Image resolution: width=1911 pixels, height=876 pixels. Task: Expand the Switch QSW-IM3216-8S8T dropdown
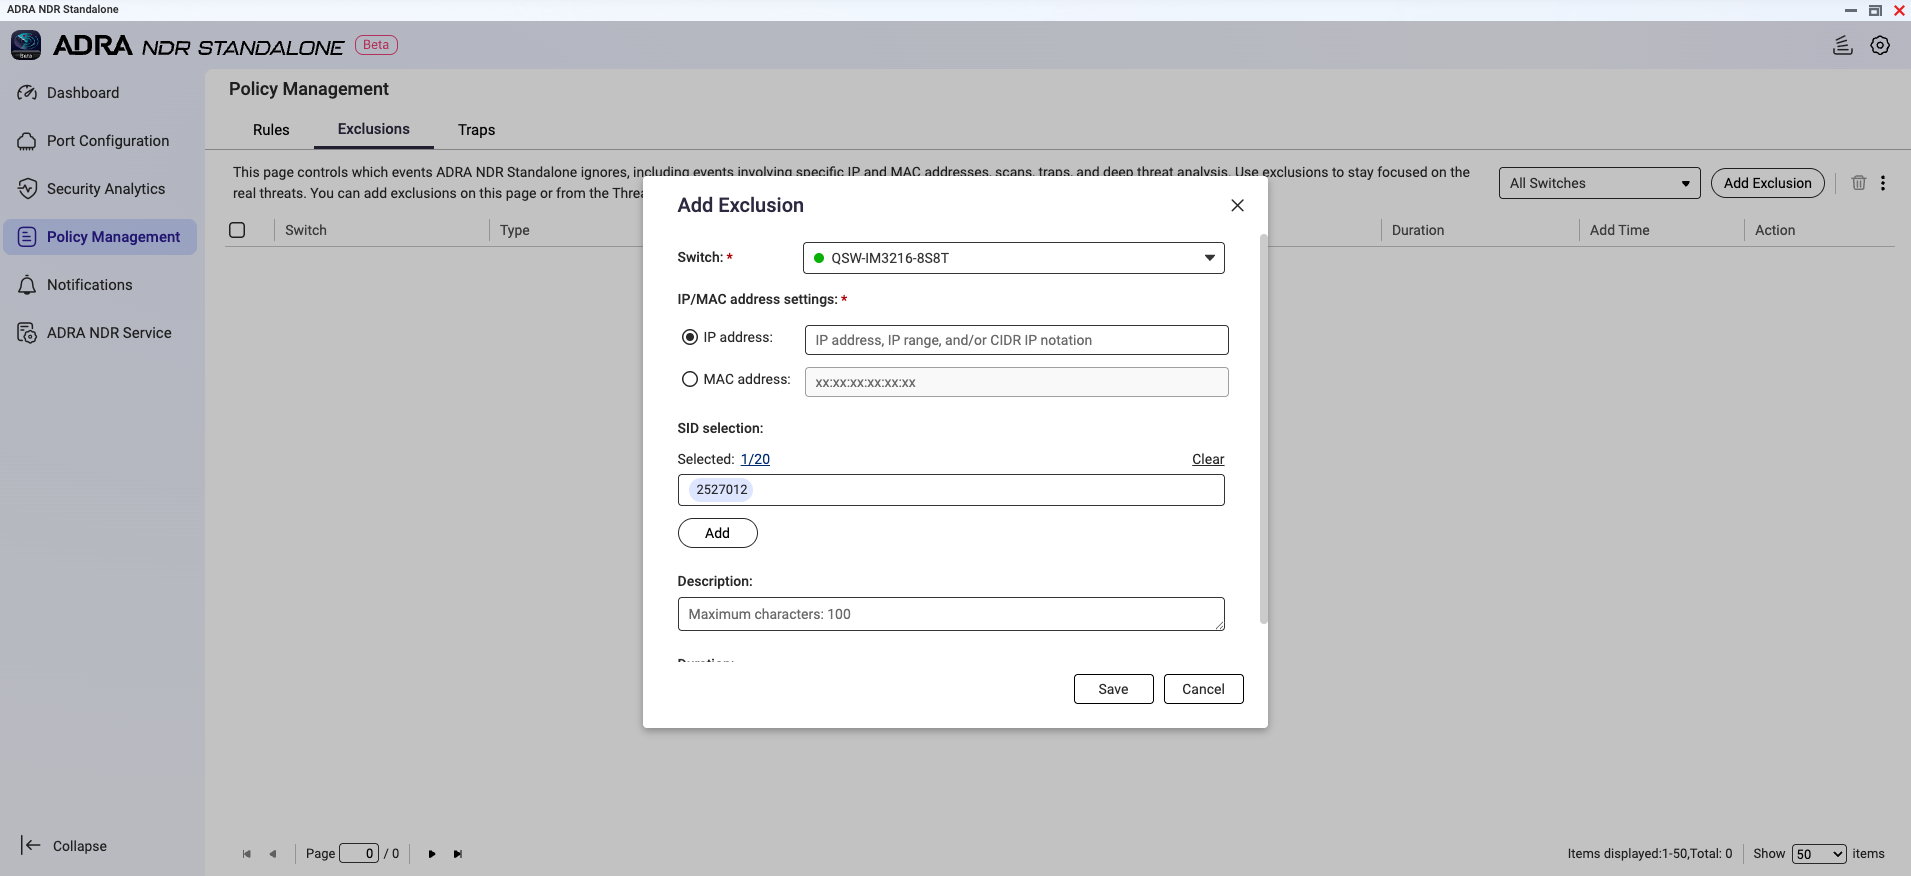[1013, 258]
